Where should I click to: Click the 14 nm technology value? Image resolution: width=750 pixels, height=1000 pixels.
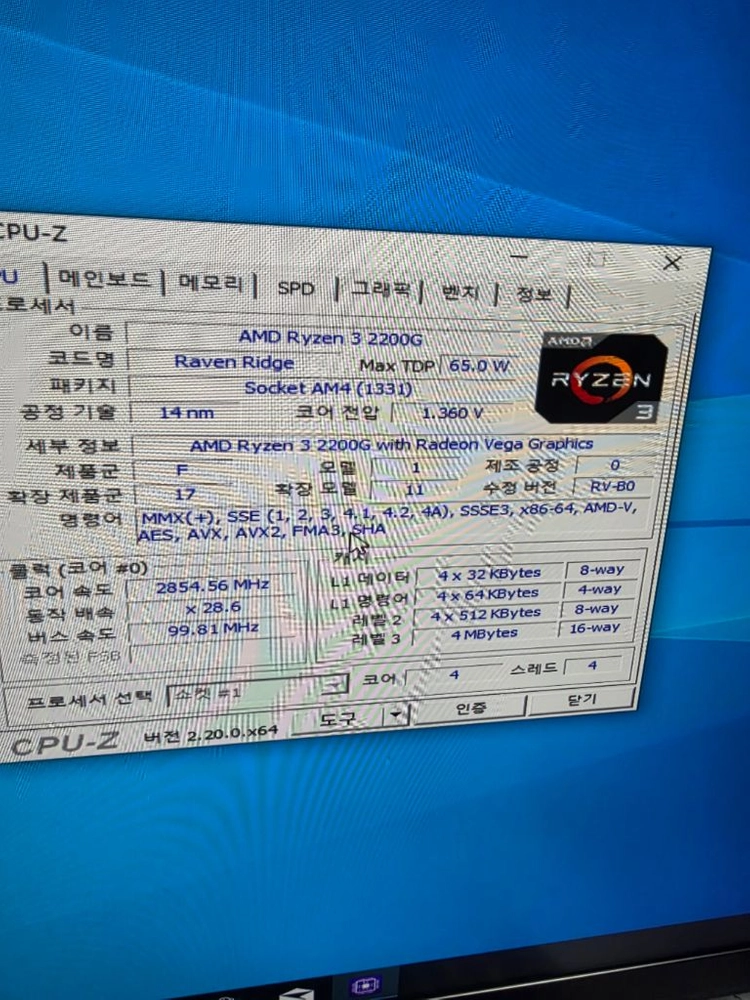click(x=186, y=413)
